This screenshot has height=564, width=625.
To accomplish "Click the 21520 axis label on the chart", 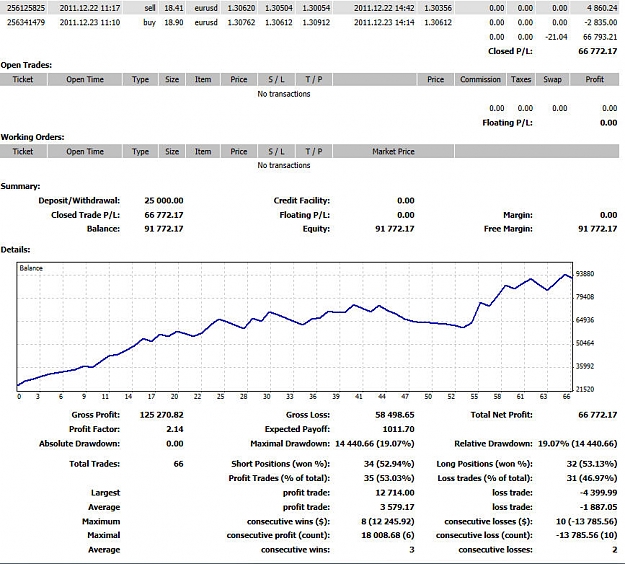I will coord(585,389).
